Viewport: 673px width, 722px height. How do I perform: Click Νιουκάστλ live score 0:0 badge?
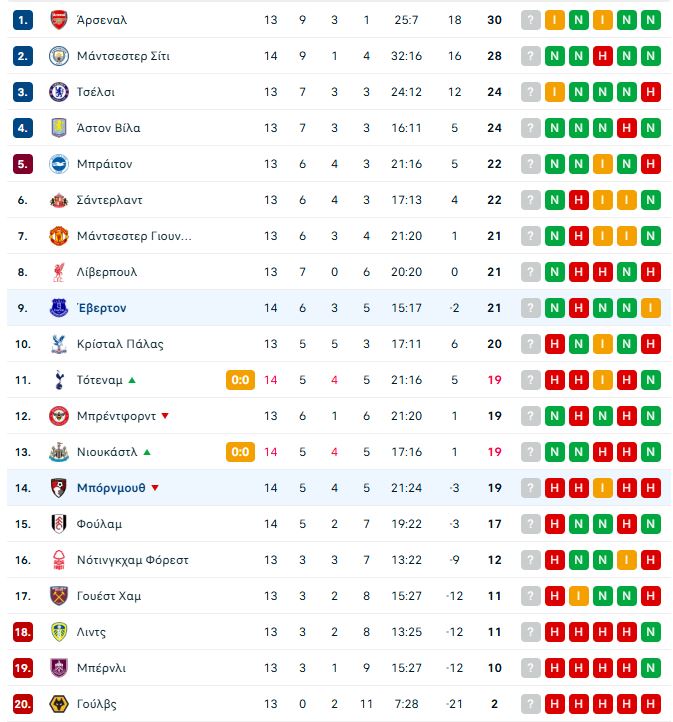(240, 452)
